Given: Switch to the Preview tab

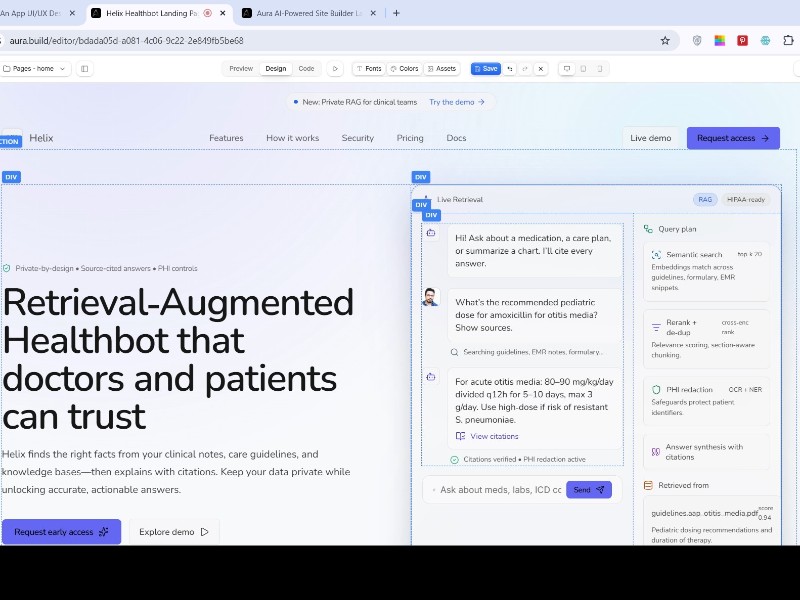Looking at the screenshot, I should (241, 69).
